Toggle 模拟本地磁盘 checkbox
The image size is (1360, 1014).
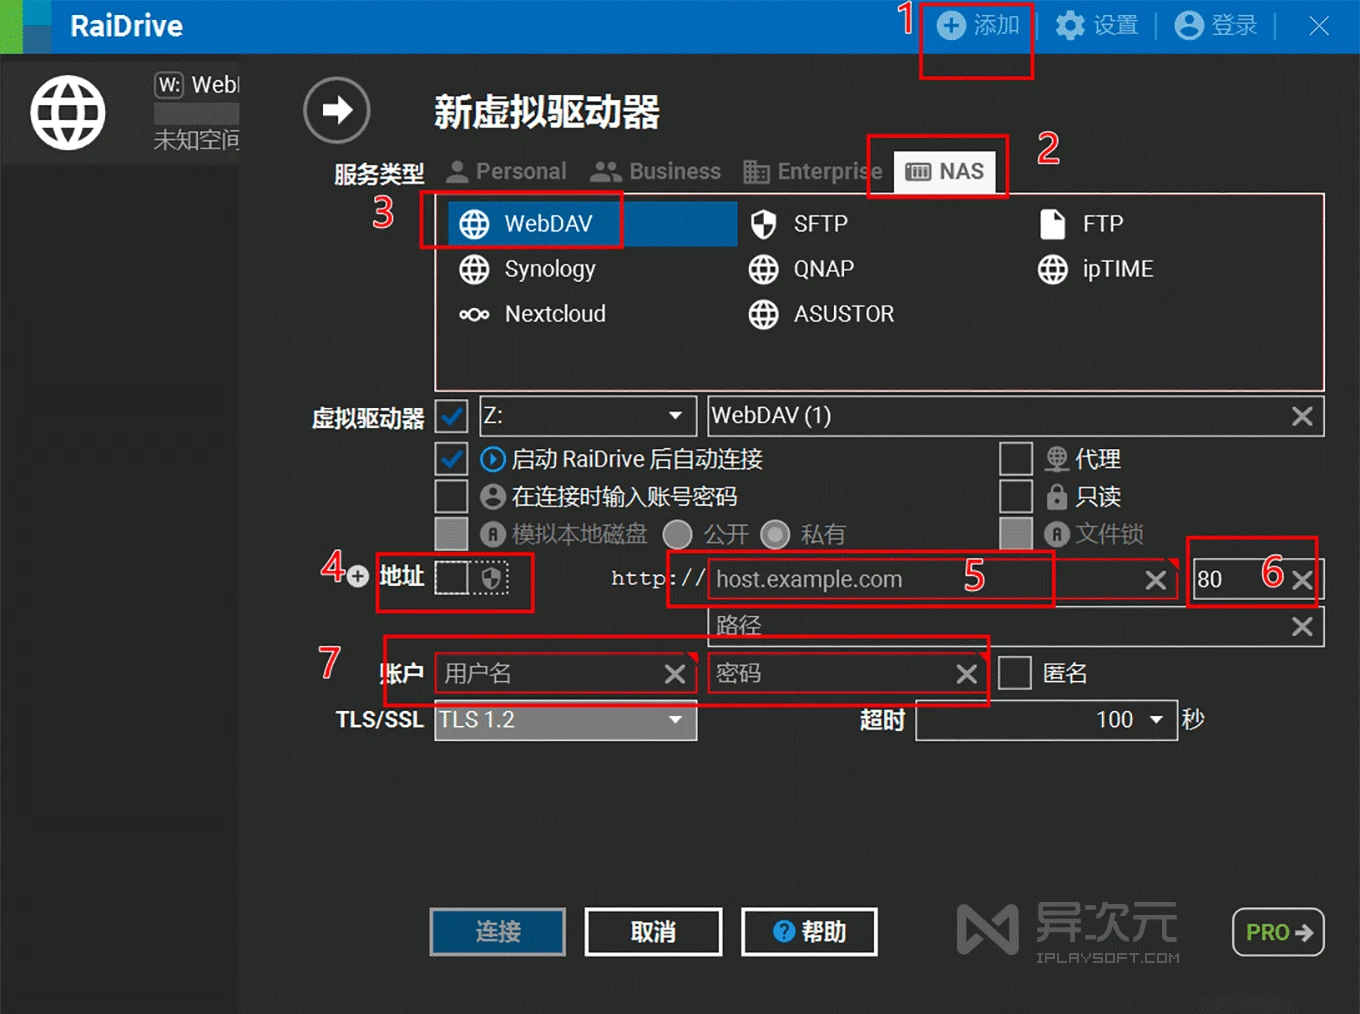(x=452, y=534)
